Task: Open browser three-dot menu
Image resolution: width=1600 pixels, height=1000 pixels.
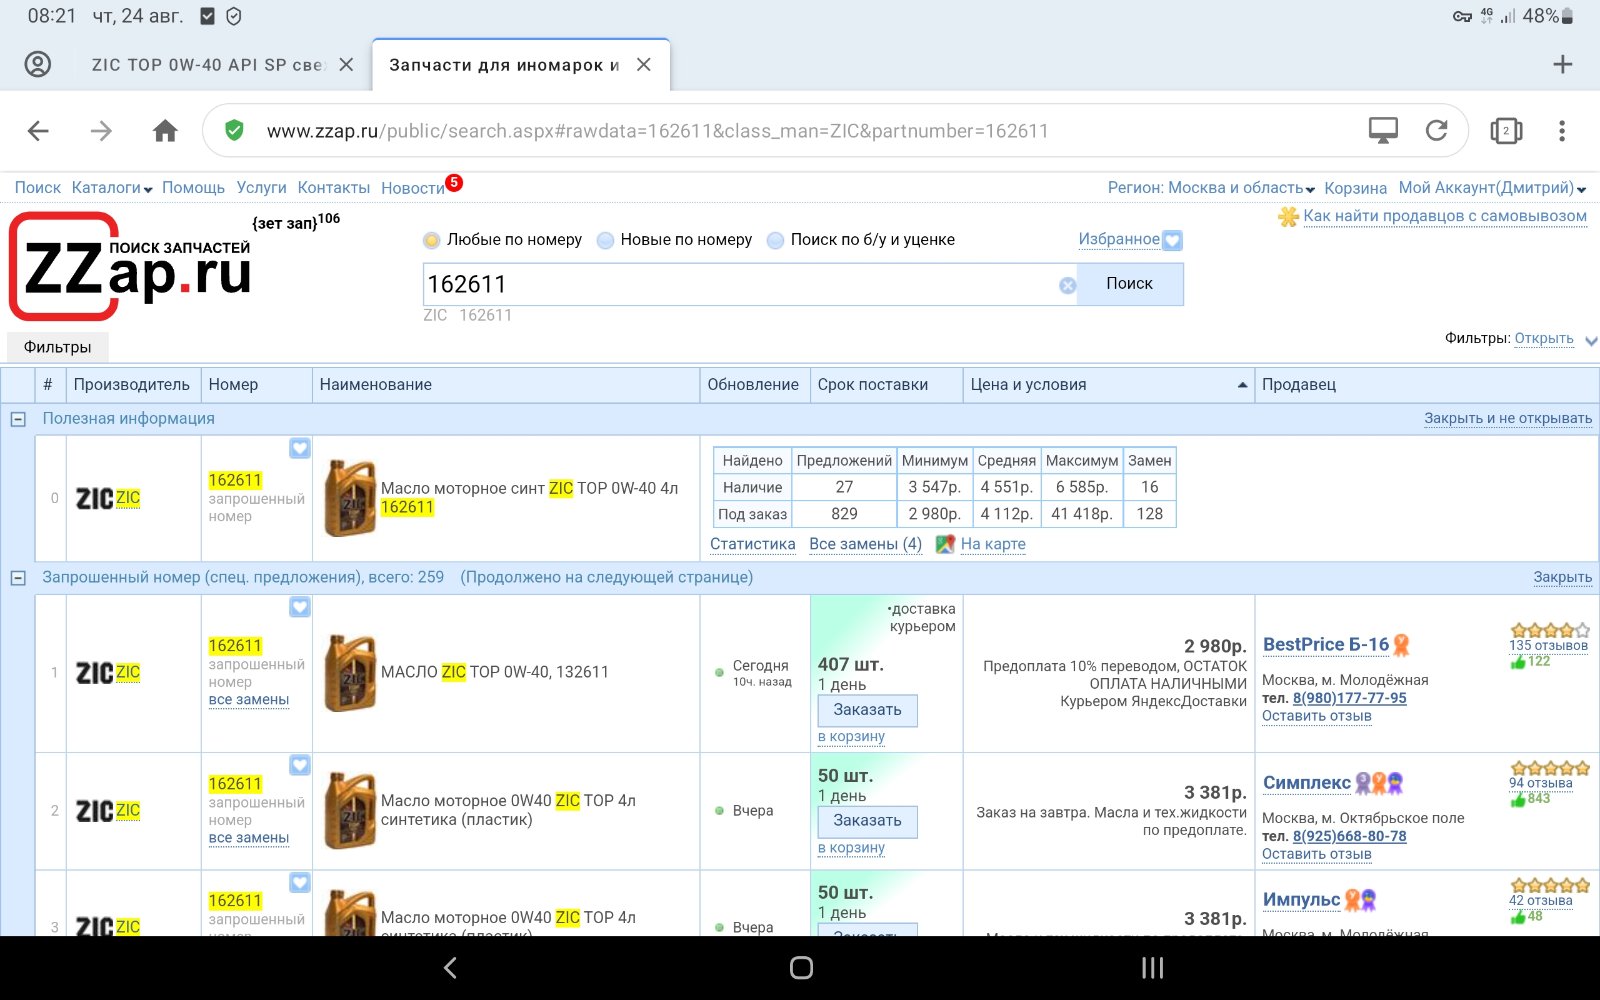Action: point(1562,130)
